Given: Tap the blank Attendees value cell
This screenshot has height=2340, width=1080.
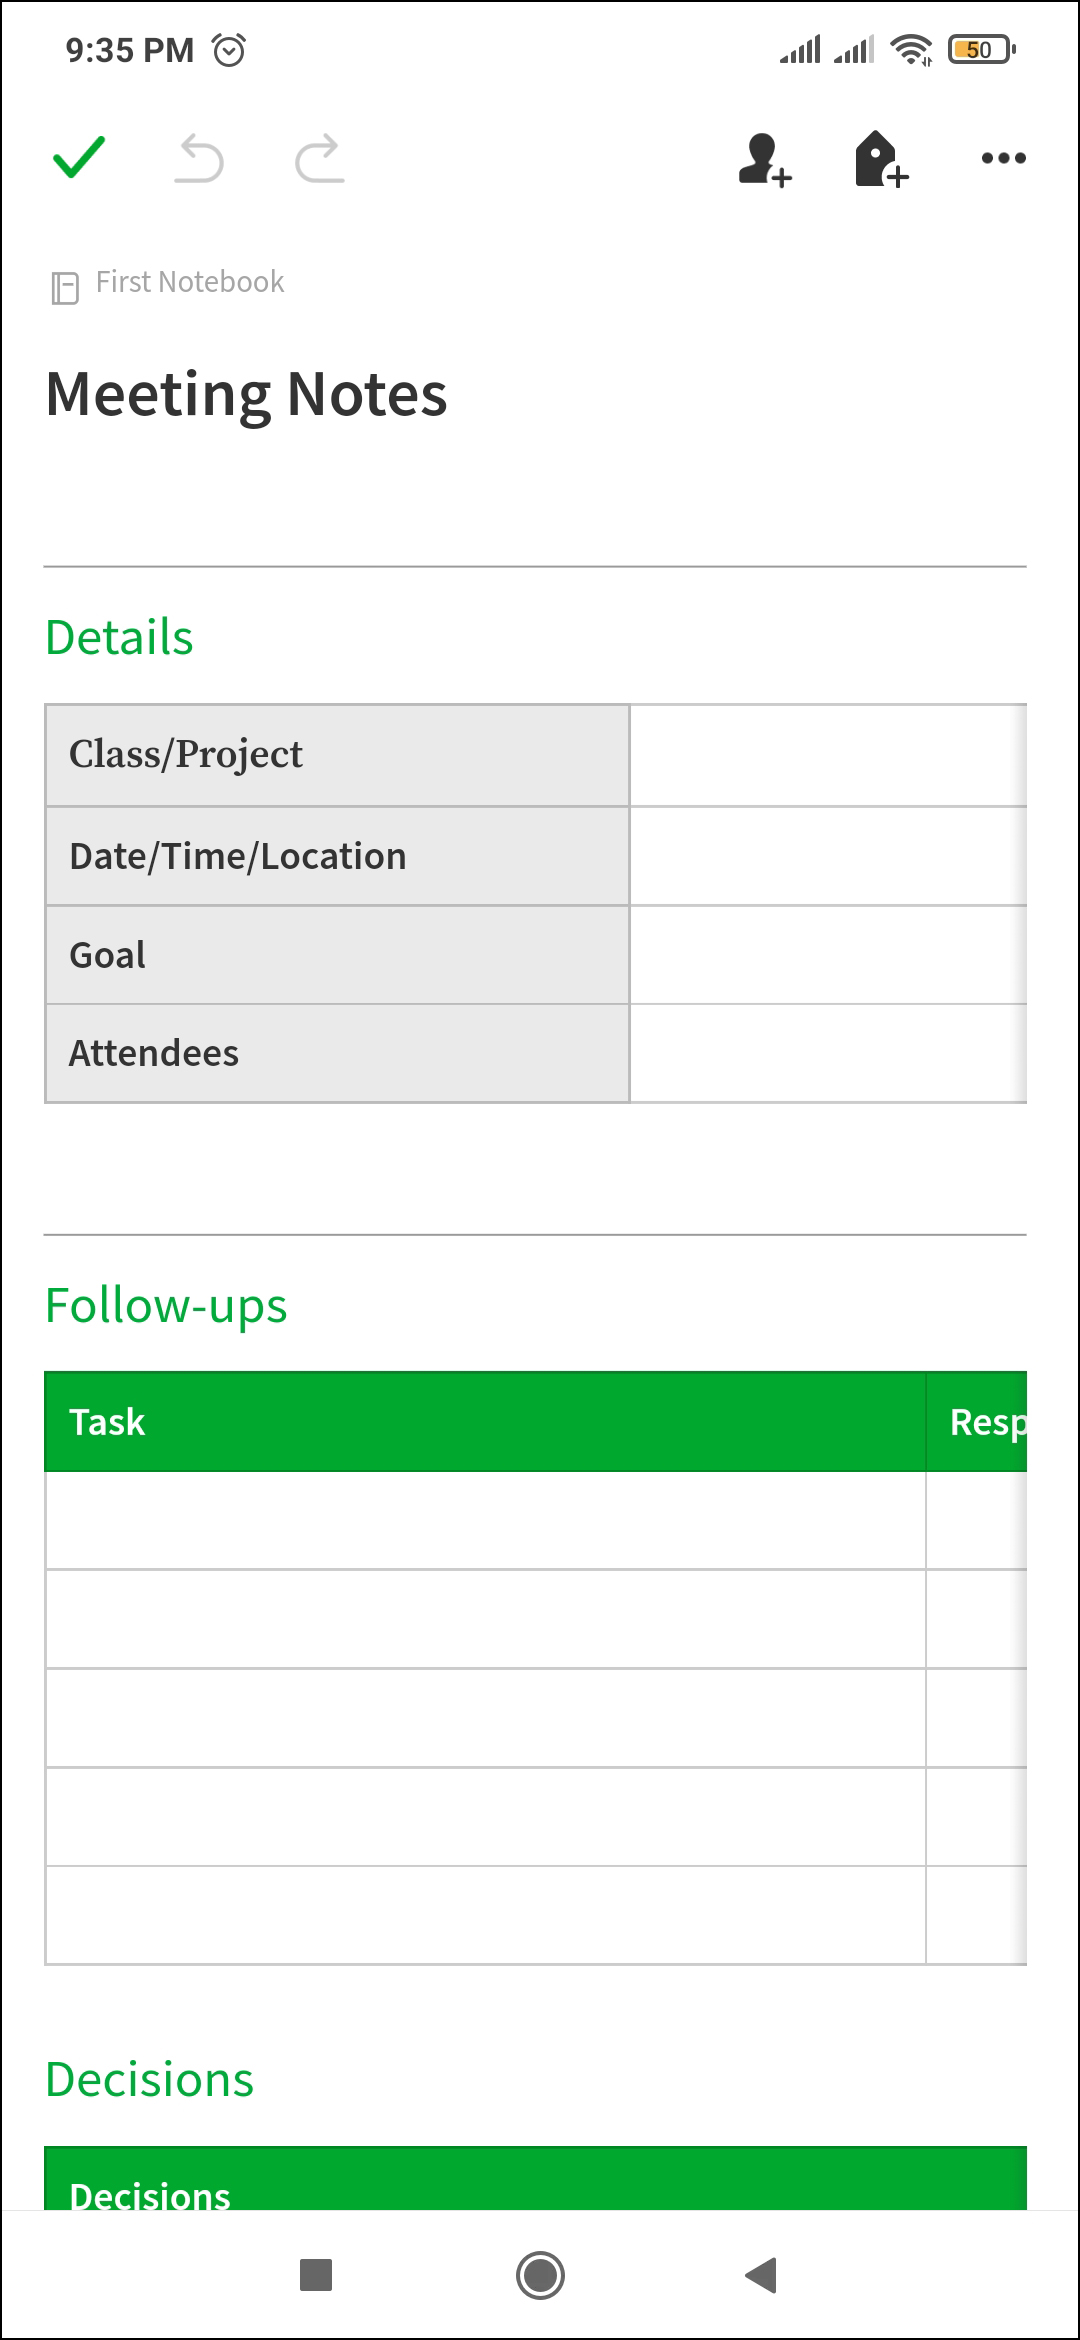Looking at the screenshot, I should pos(828,1053).
